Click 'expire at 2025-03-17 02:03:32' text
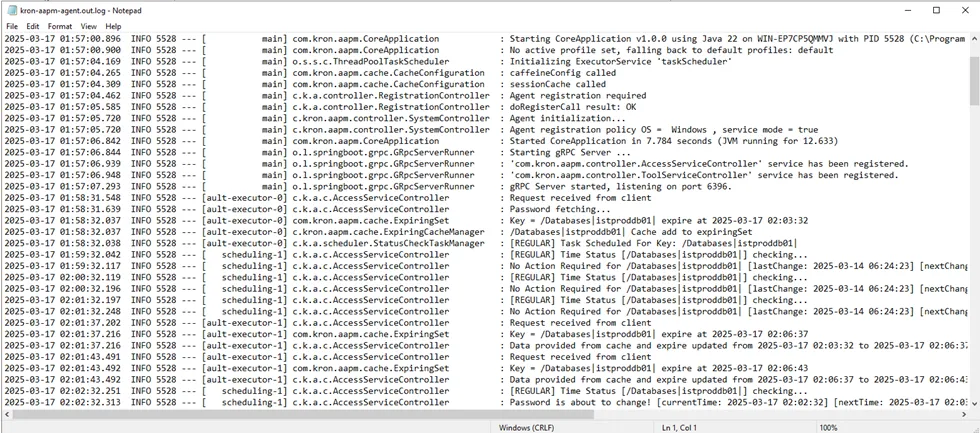Viewport: 980px width, 433px height. (735, 220)
